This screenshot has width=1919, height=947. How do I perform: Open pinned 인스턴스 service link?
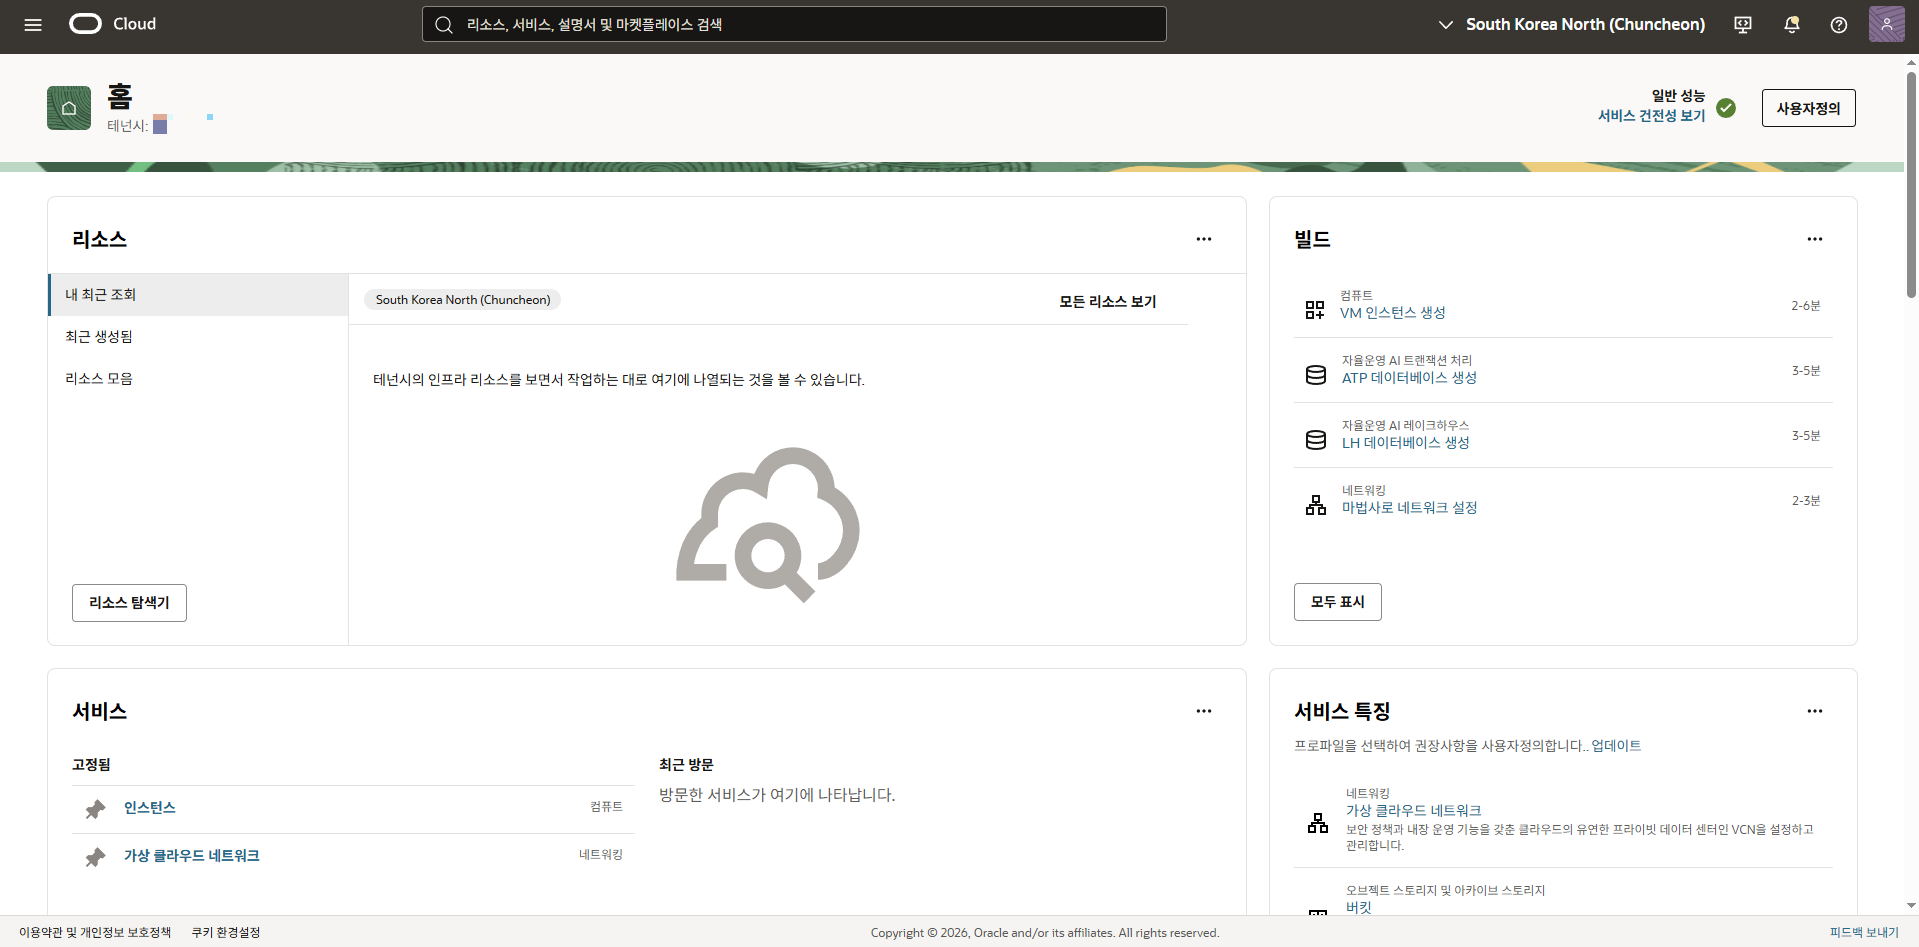(x=149, y=808)
